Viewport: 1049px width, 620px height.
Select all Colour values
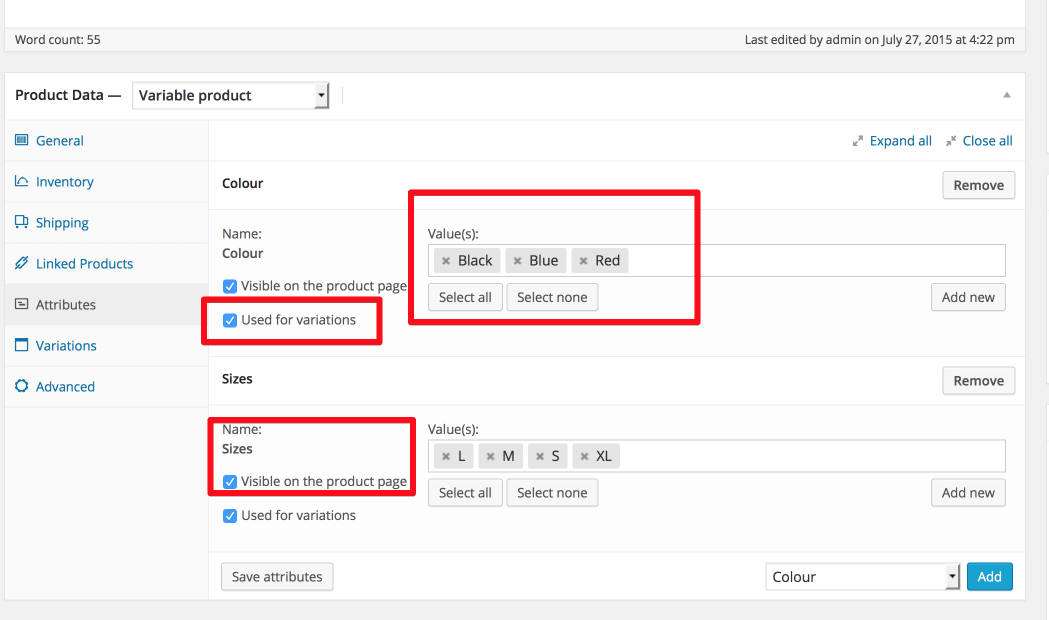pos(465,297)
